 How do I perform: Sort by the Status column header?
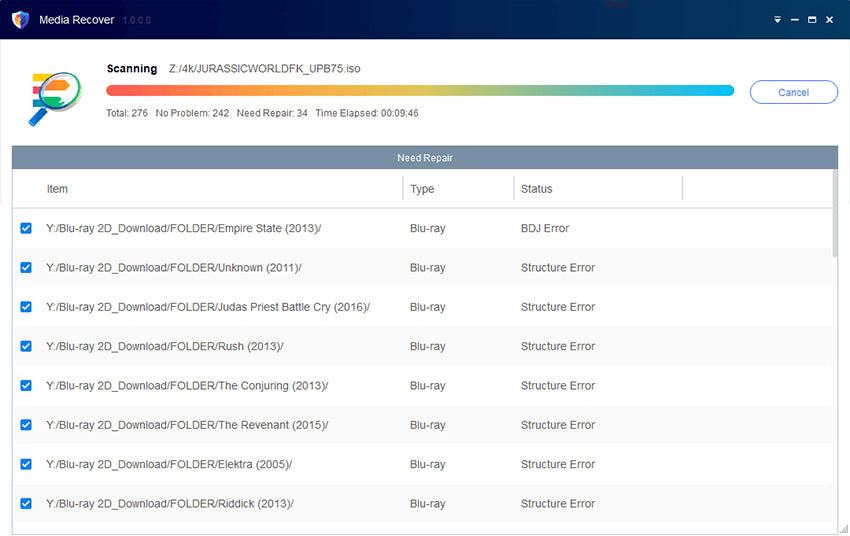tap(536, 189)
